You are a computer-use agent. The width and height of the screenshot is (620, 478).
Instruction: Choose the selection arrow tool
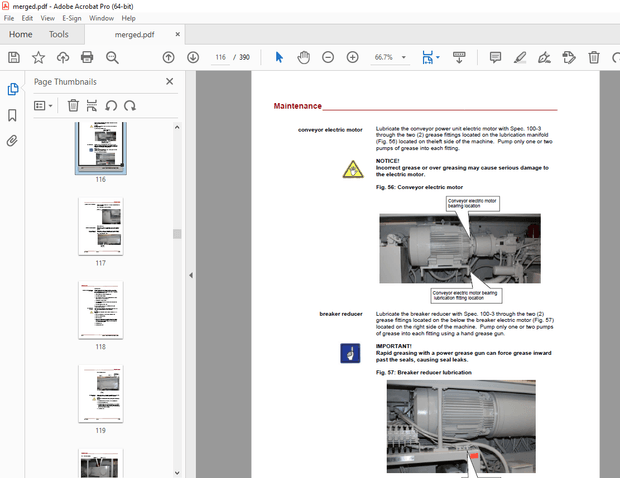tap(279, 57)
